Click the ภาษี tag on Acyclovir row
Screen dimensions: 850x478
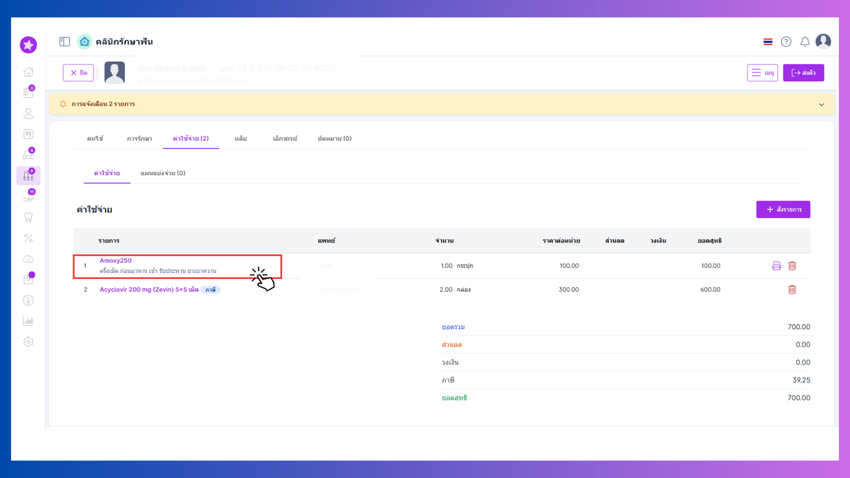(x=210, y=290)
